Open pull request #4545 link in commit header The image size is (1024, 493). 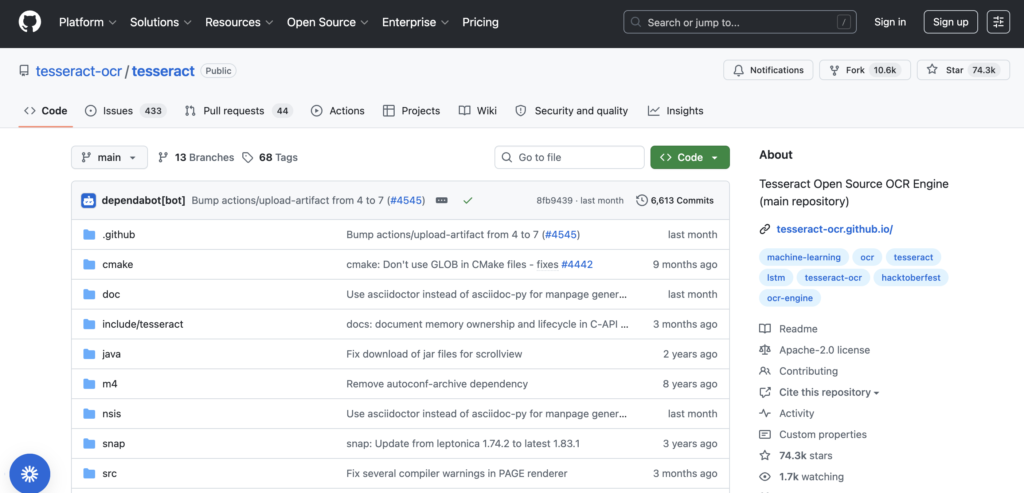point(406,200)
